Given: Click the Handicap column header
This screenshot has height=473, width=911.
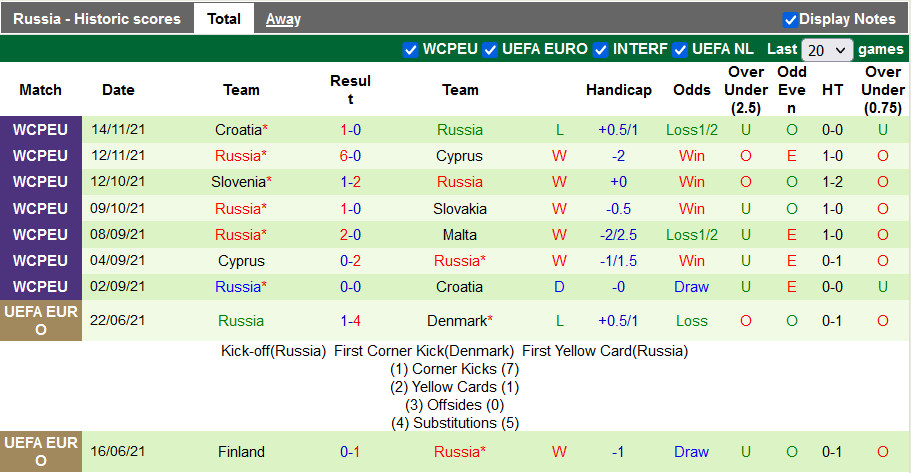Looking at the screenshot, I should click(x=619, y=90).
